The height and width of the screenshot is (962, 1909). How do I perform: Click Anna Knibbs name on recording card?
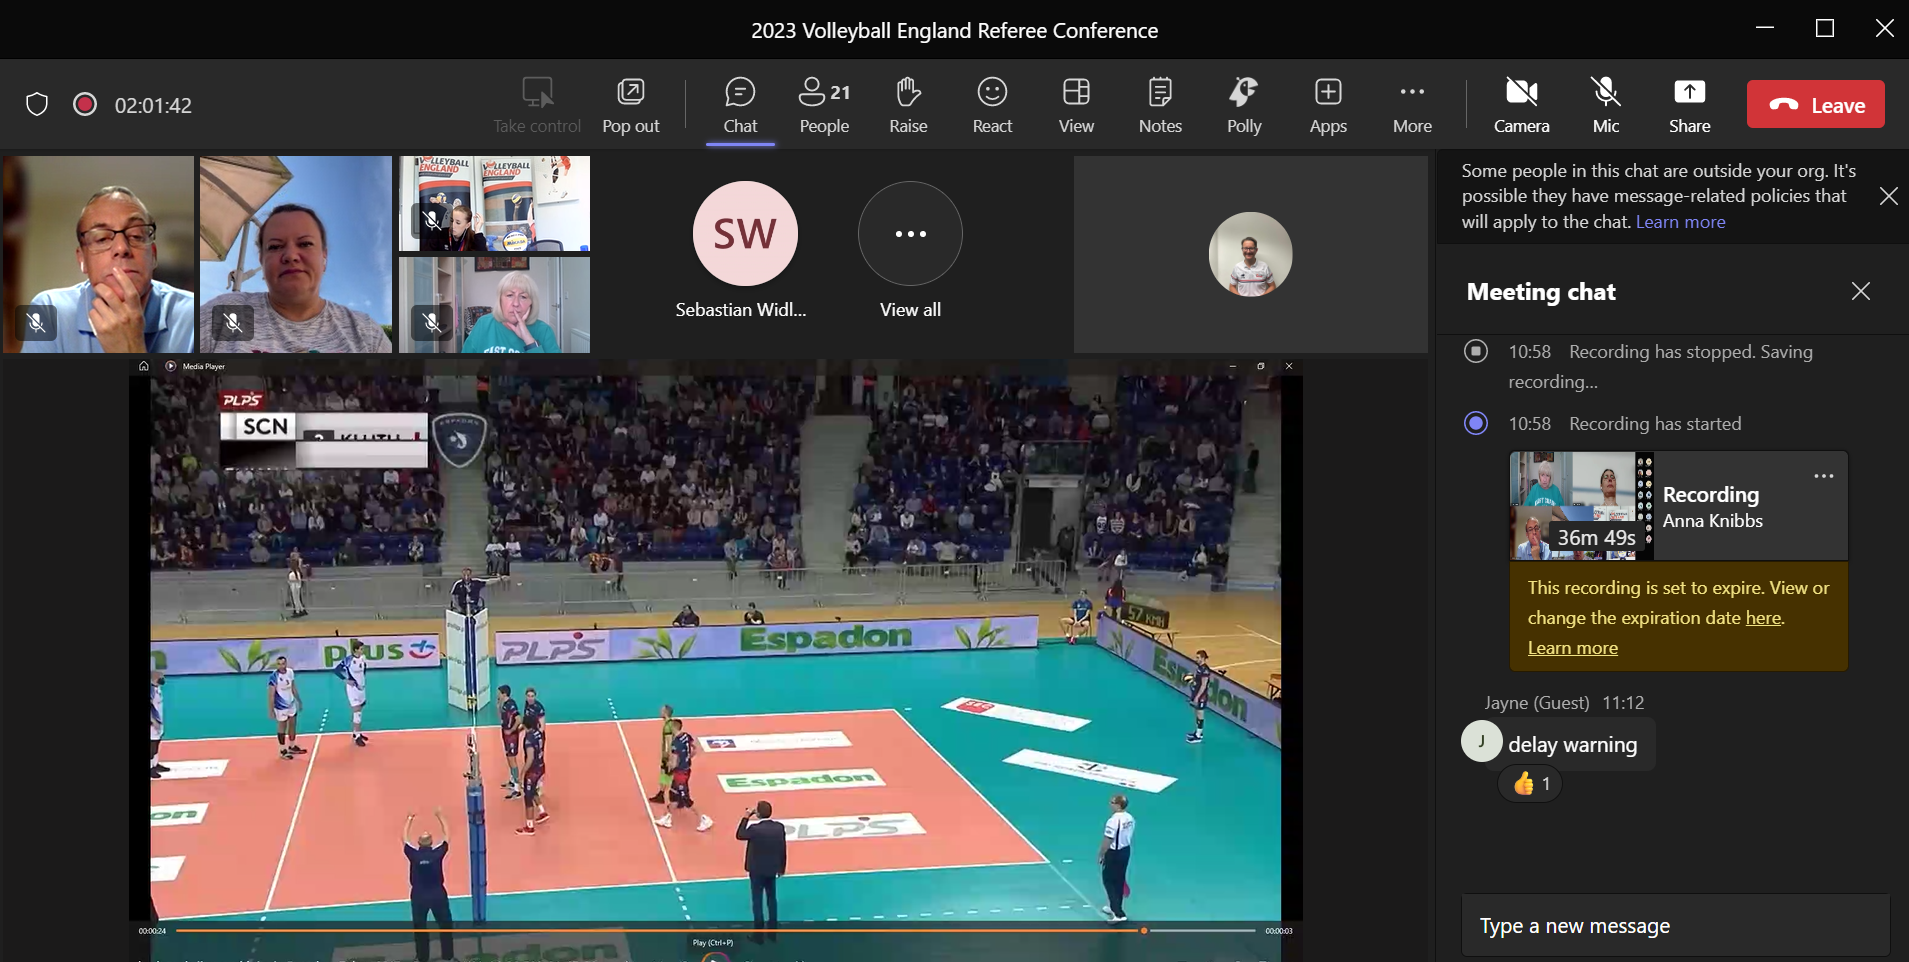1713,521
